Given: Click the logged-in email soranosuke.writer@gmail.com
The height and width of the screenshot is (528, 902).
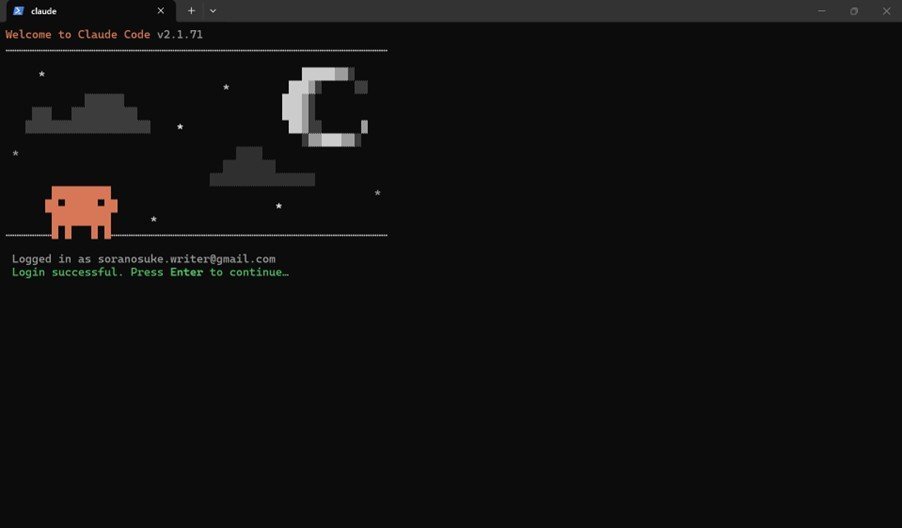Looking at the screenshot, I should point(186,259).
